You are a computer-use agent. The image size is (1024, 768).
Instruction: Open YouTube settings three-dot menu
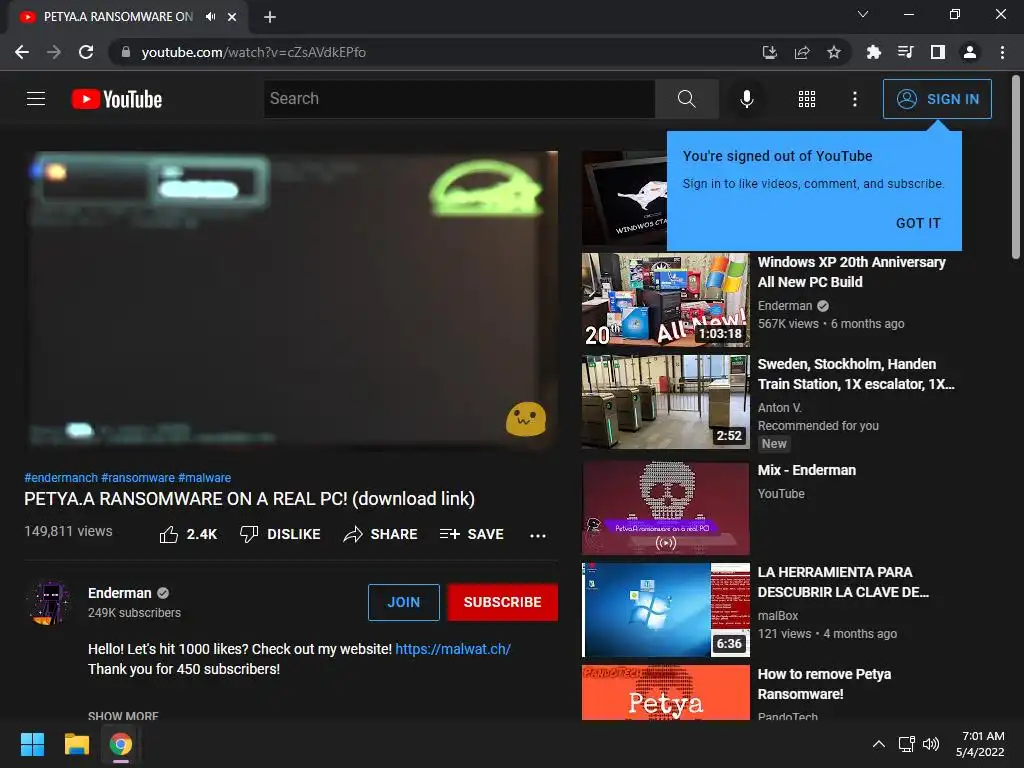tap(854, 99)
